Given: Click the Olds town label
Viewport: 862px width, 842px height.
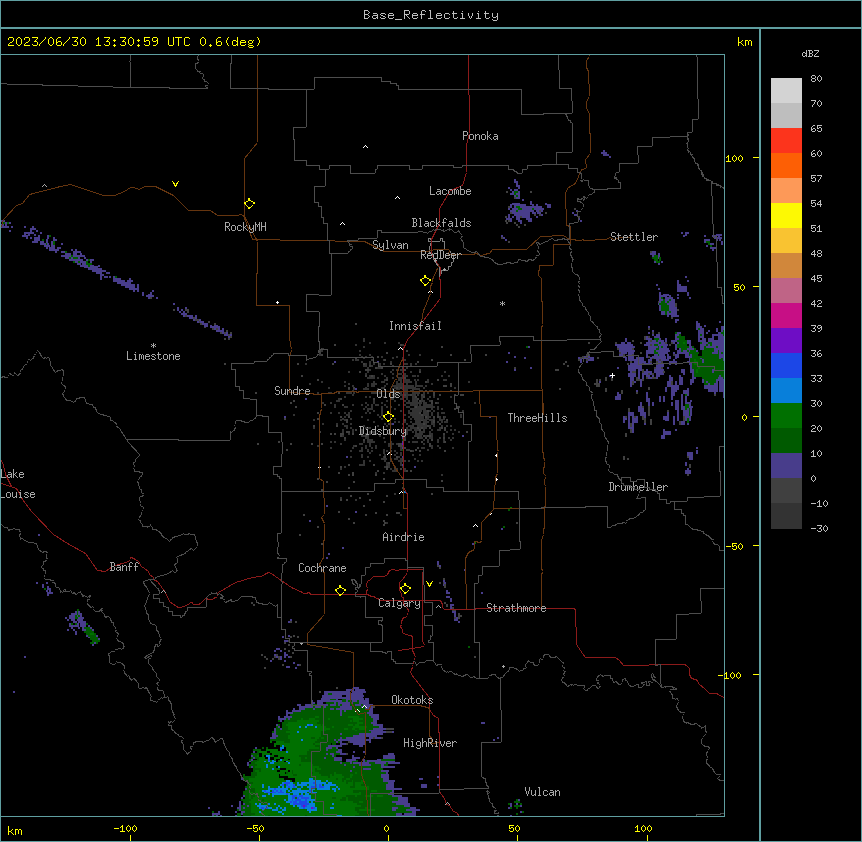Looking at the screenshot, I should [x=388, y=394].
